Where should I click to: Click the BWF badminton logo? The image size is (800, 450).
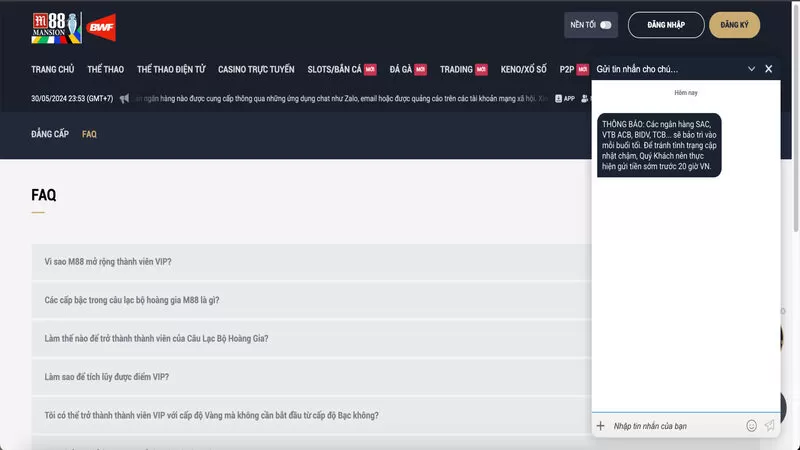tap(101, 25)
